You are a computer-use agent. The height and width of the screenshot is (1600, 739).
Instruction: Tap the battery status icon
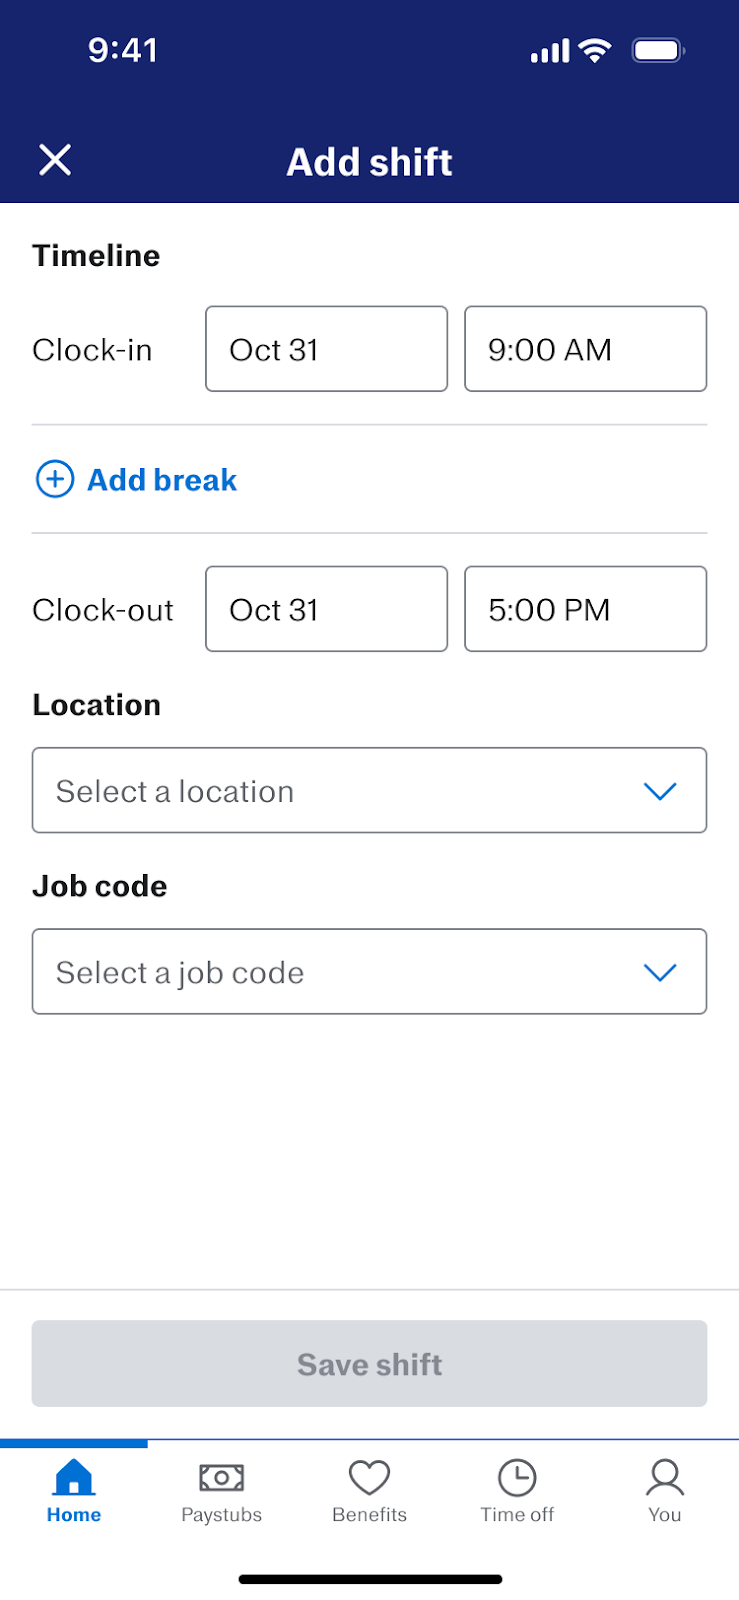[x=658, y=50]
